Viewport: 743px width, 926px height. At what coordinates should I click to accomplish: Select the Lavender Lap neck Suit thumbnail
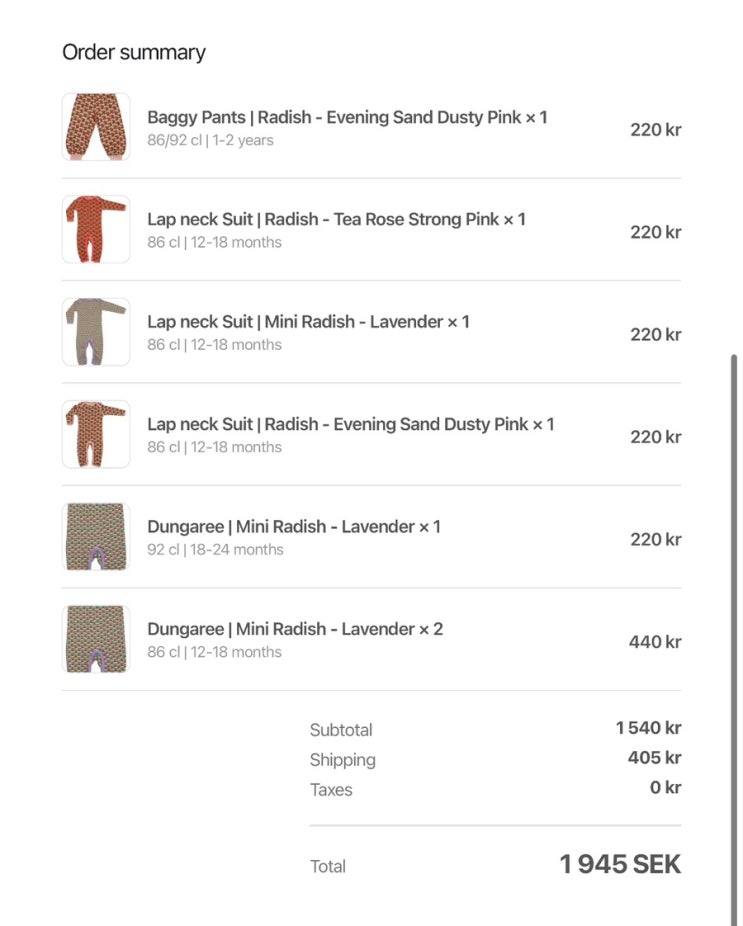pyautogui.click(x=96, y=331)
